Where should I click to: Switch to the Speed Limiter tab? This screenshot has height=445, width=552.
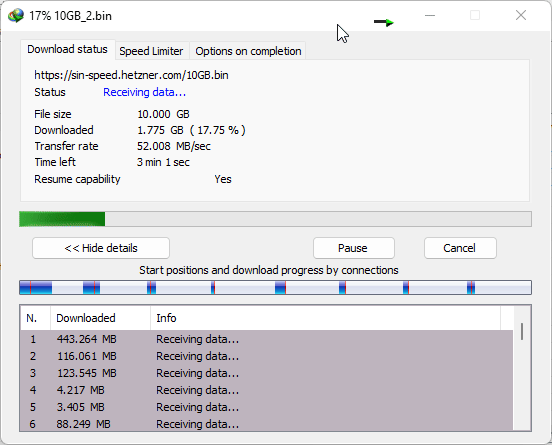[x=151, y=51]
